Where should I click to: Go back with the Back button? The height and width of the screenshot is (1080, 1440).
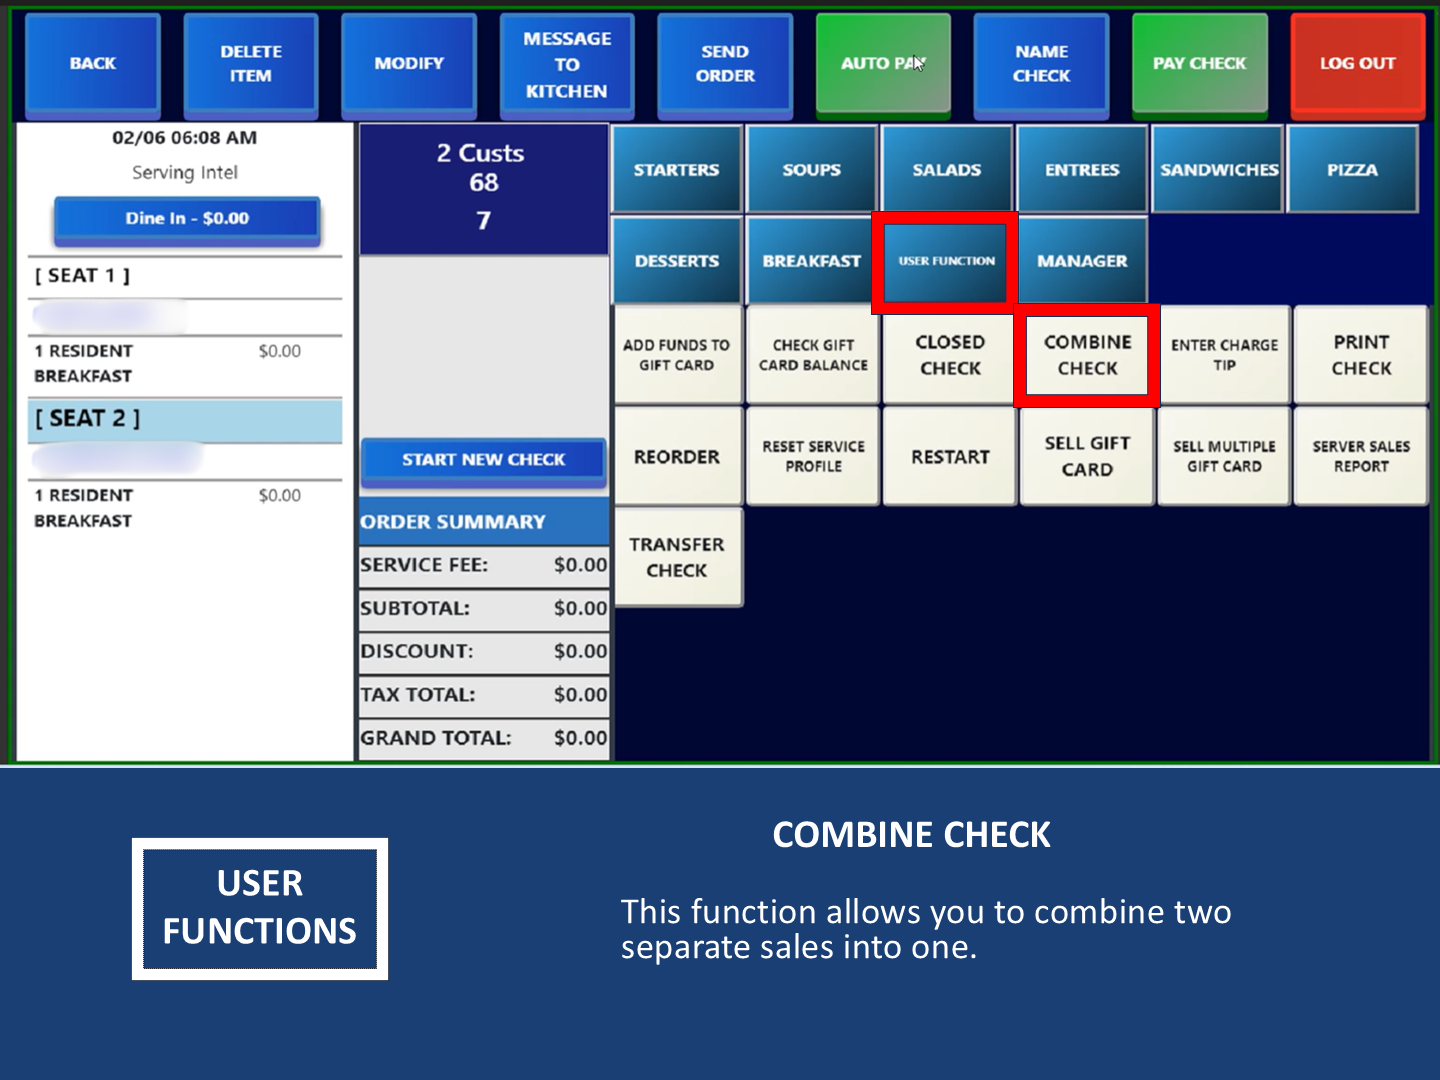point(92,63)
